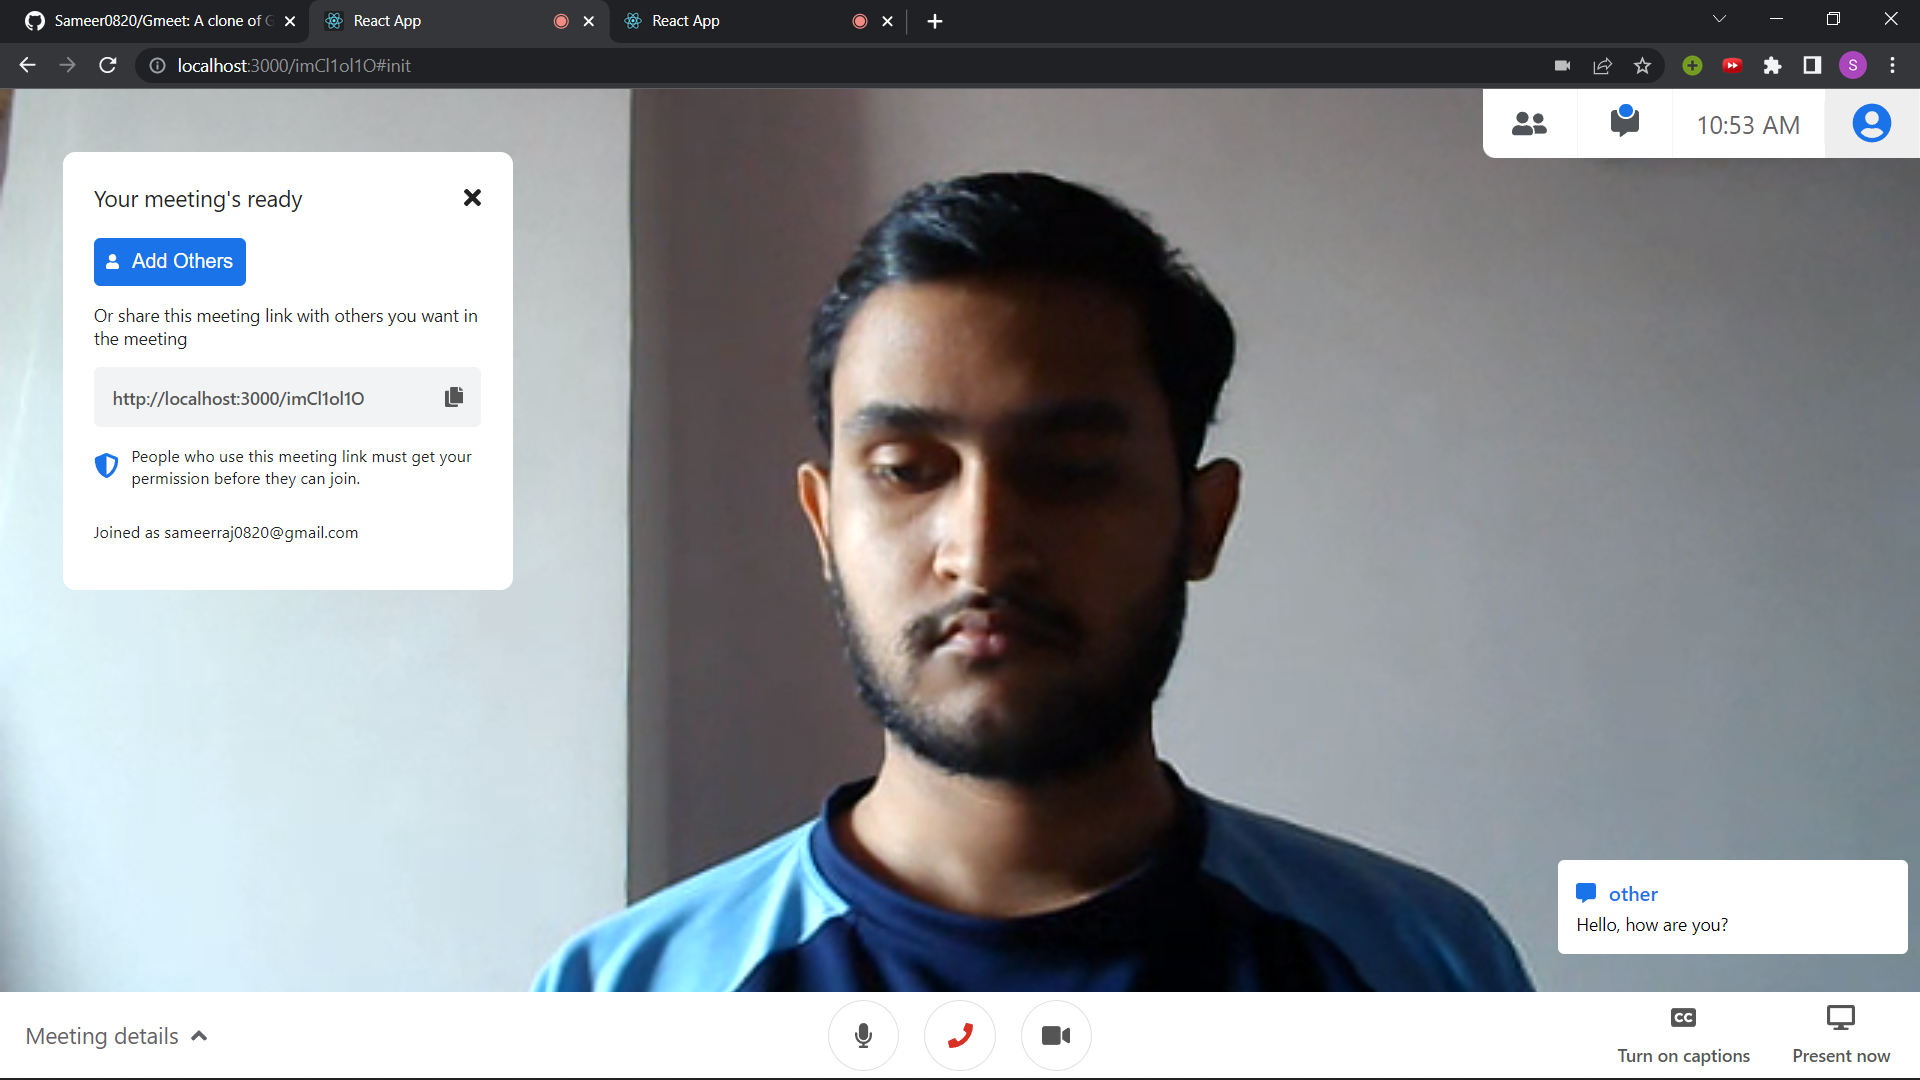The height and width of the screenshot is (1080, 1920).
Task: Open the browser tab search chevron
Action: click(1719, 18)
